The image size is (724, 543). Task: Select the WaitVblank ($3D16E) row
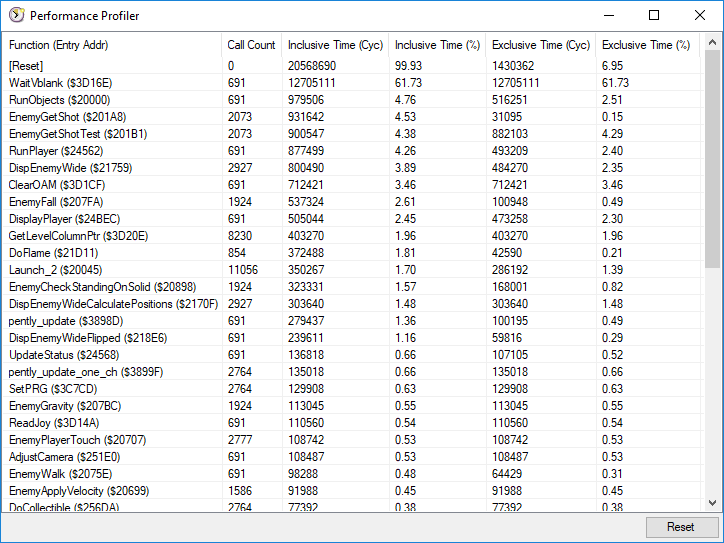click(x=353, y=83)
